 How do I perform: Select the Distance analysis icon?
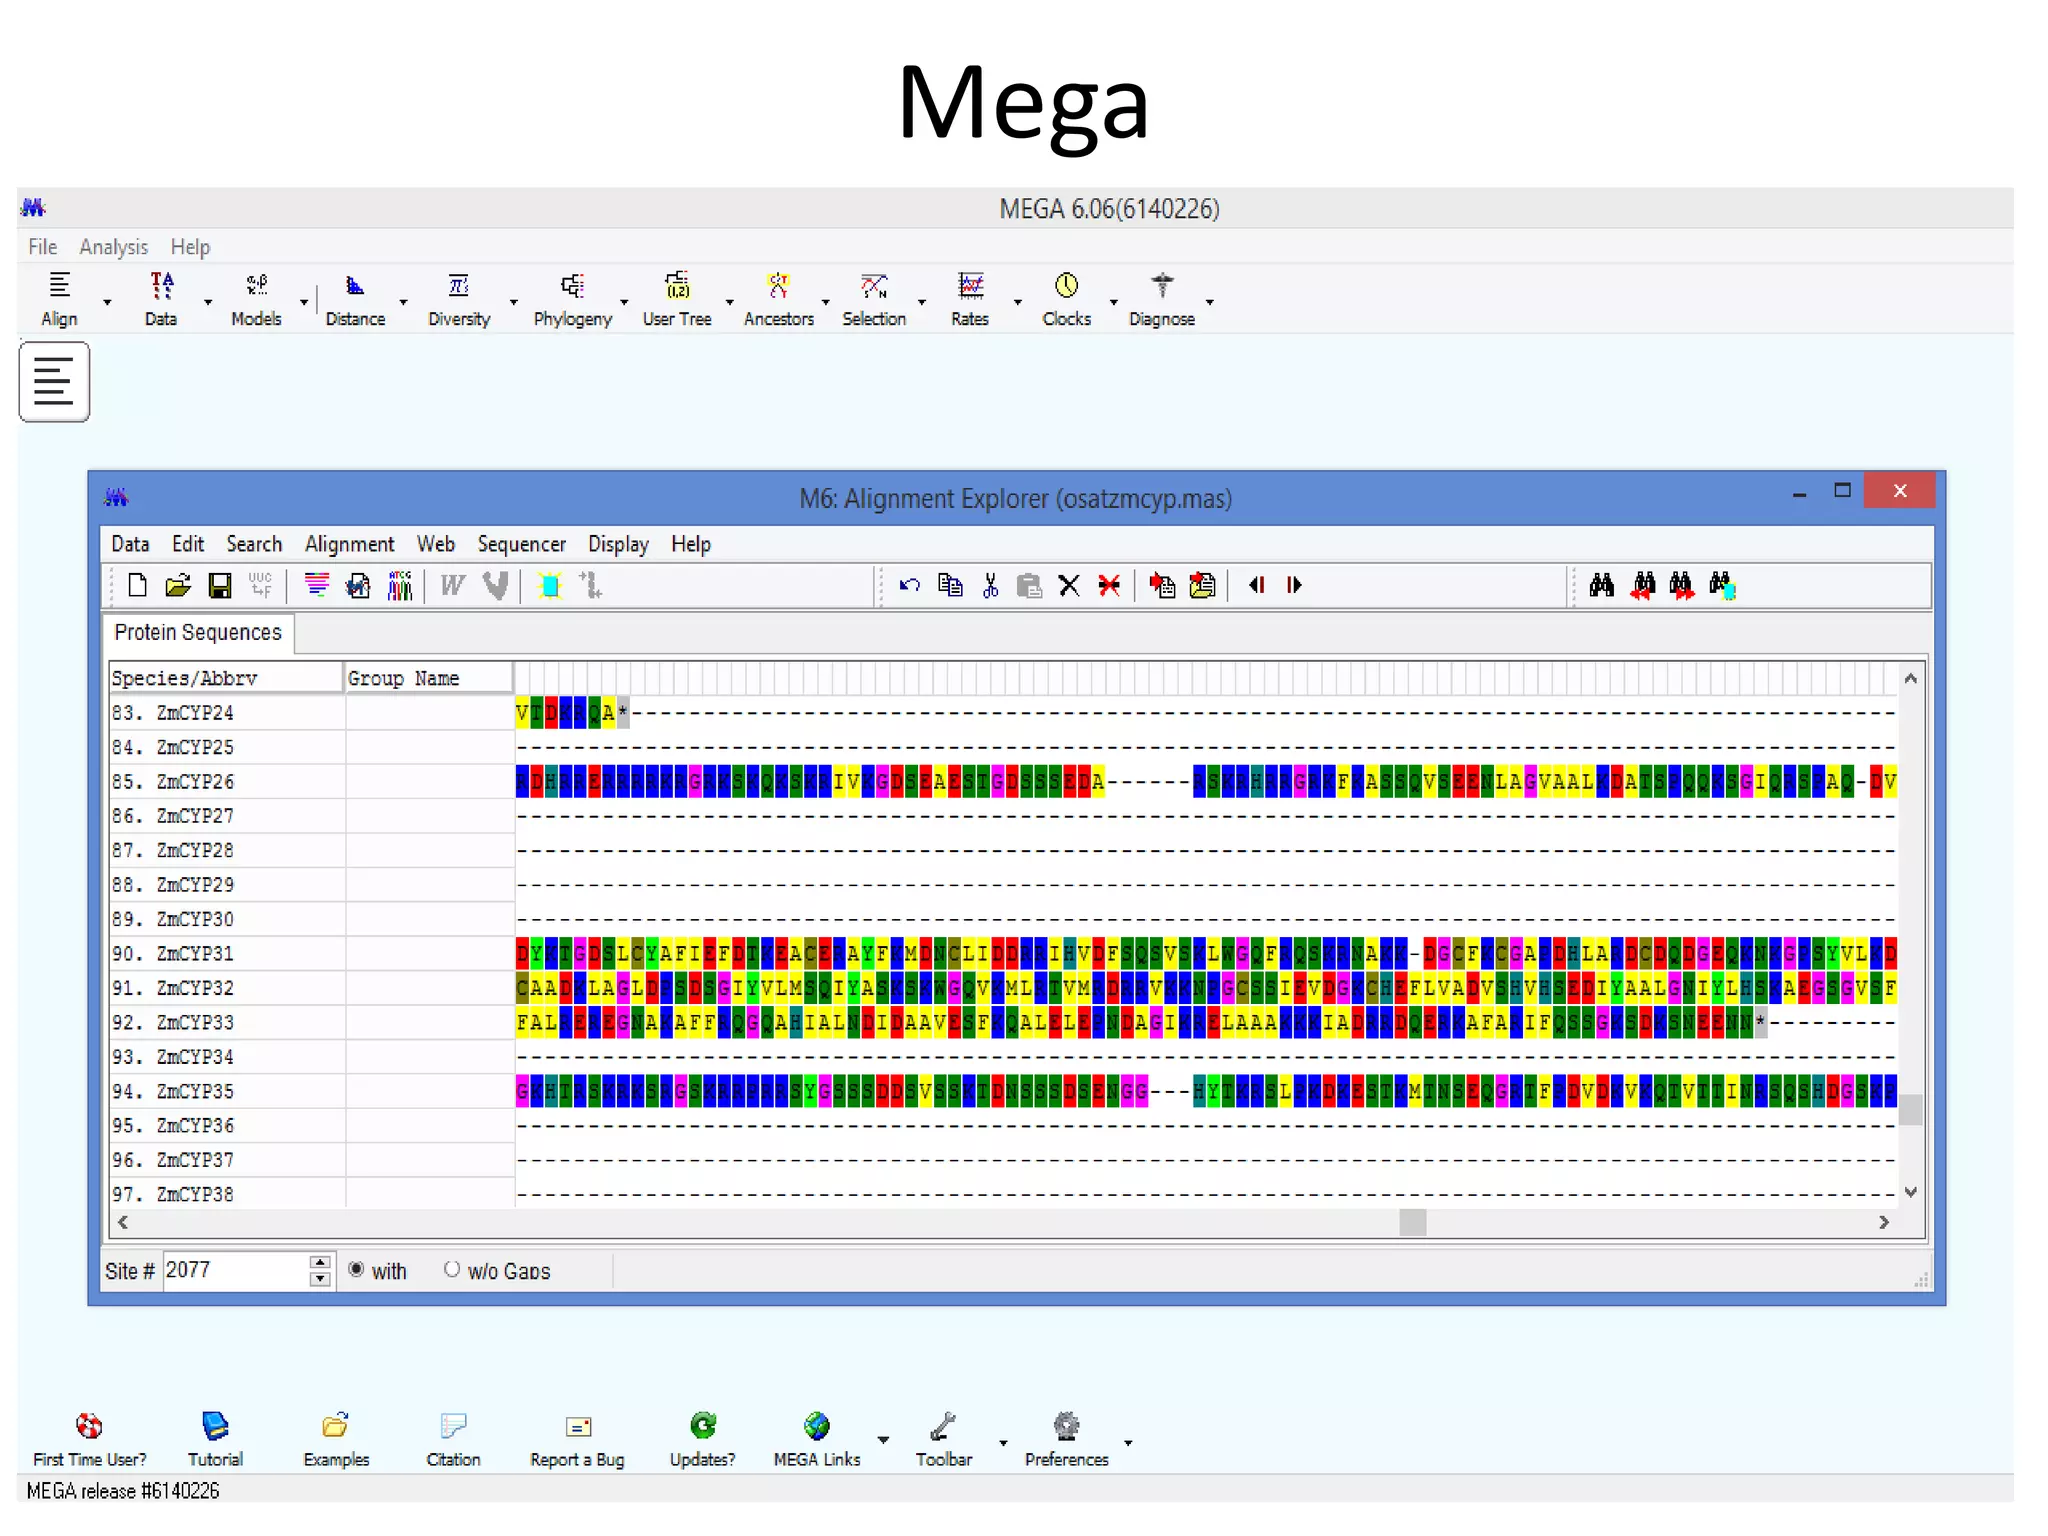tap(355, 299)
